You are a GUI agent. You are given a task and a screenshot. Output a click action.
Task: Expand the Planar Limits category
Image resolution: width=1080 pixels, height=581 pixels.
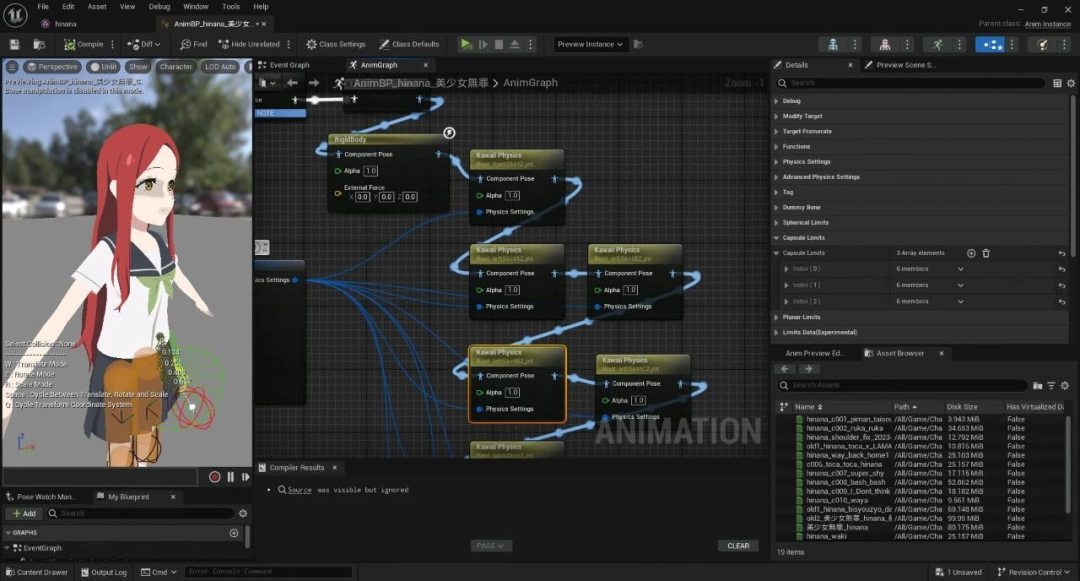point(776,317)
